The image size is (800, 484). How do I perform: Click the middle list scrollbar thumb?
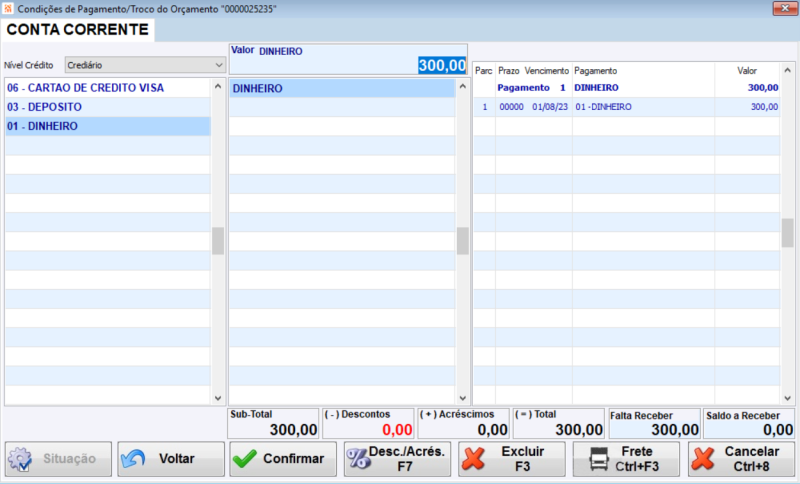click(463, 241)
